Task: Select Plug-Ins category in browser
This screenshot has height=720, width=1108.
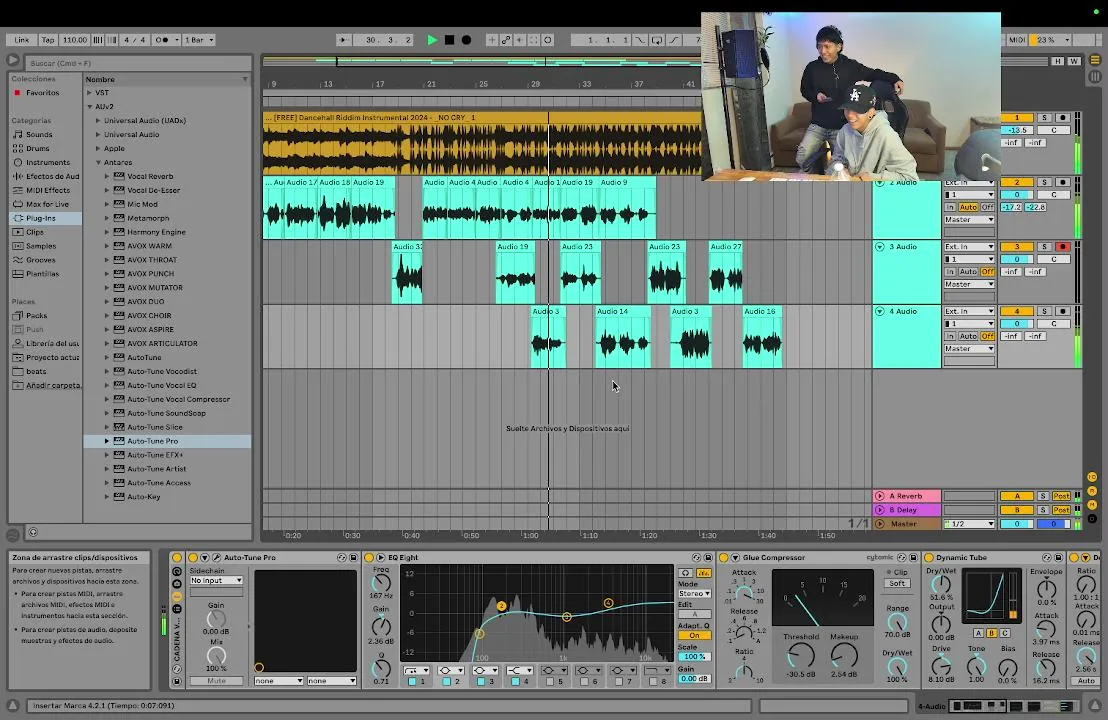Action: pyautogui.click(x=45, y=218)
